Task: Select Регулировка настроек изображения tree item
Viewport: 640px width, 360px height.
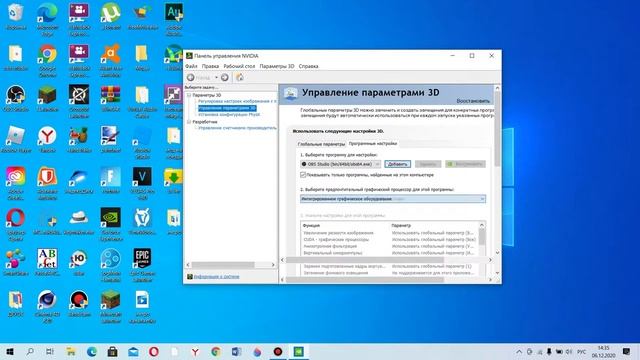Action: [237, 101]
